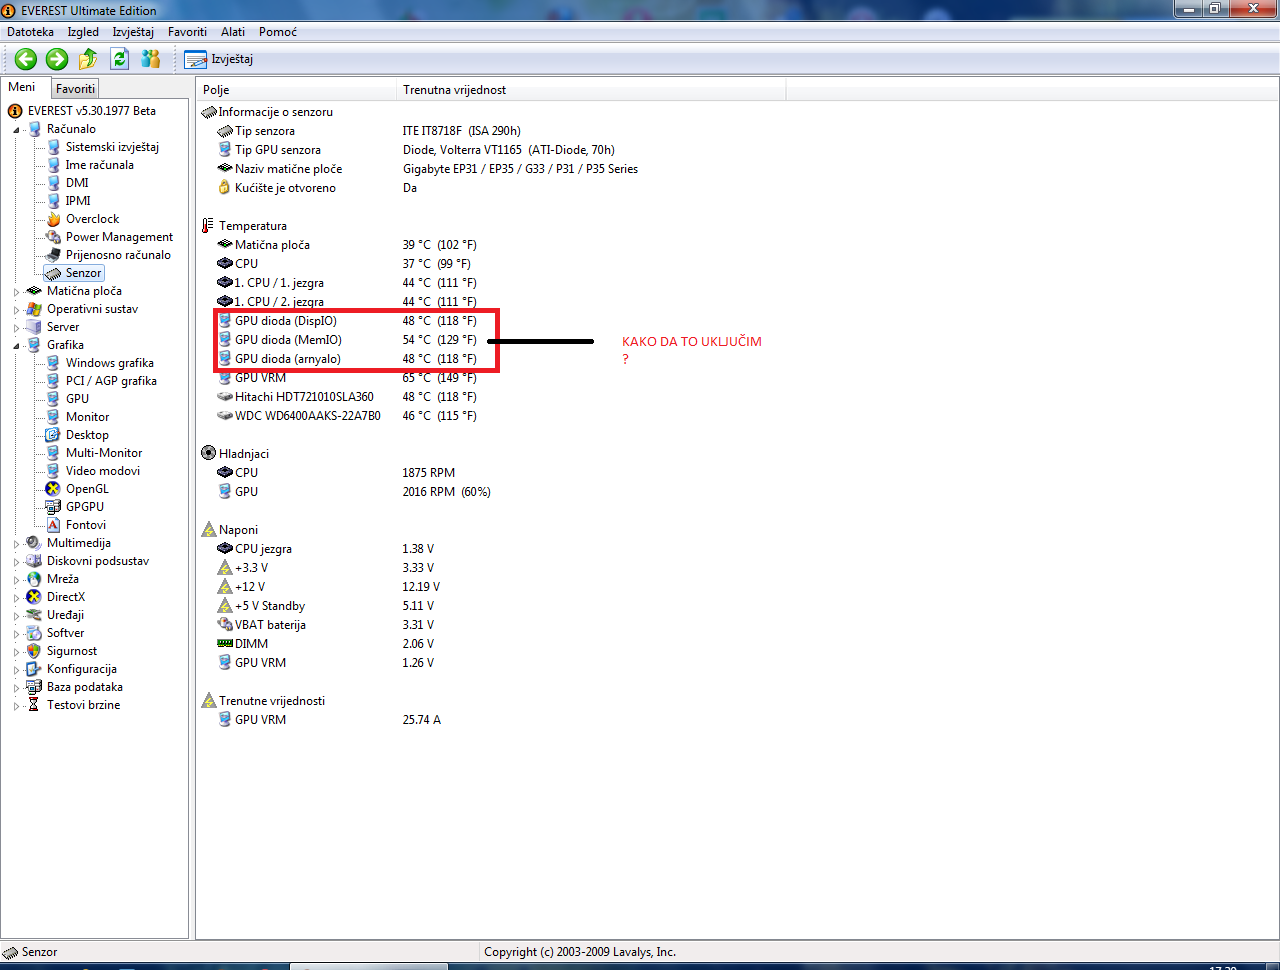Click the Sigurnost shield icon
The image size is (1280, 970).
click(x=34, y=651)
